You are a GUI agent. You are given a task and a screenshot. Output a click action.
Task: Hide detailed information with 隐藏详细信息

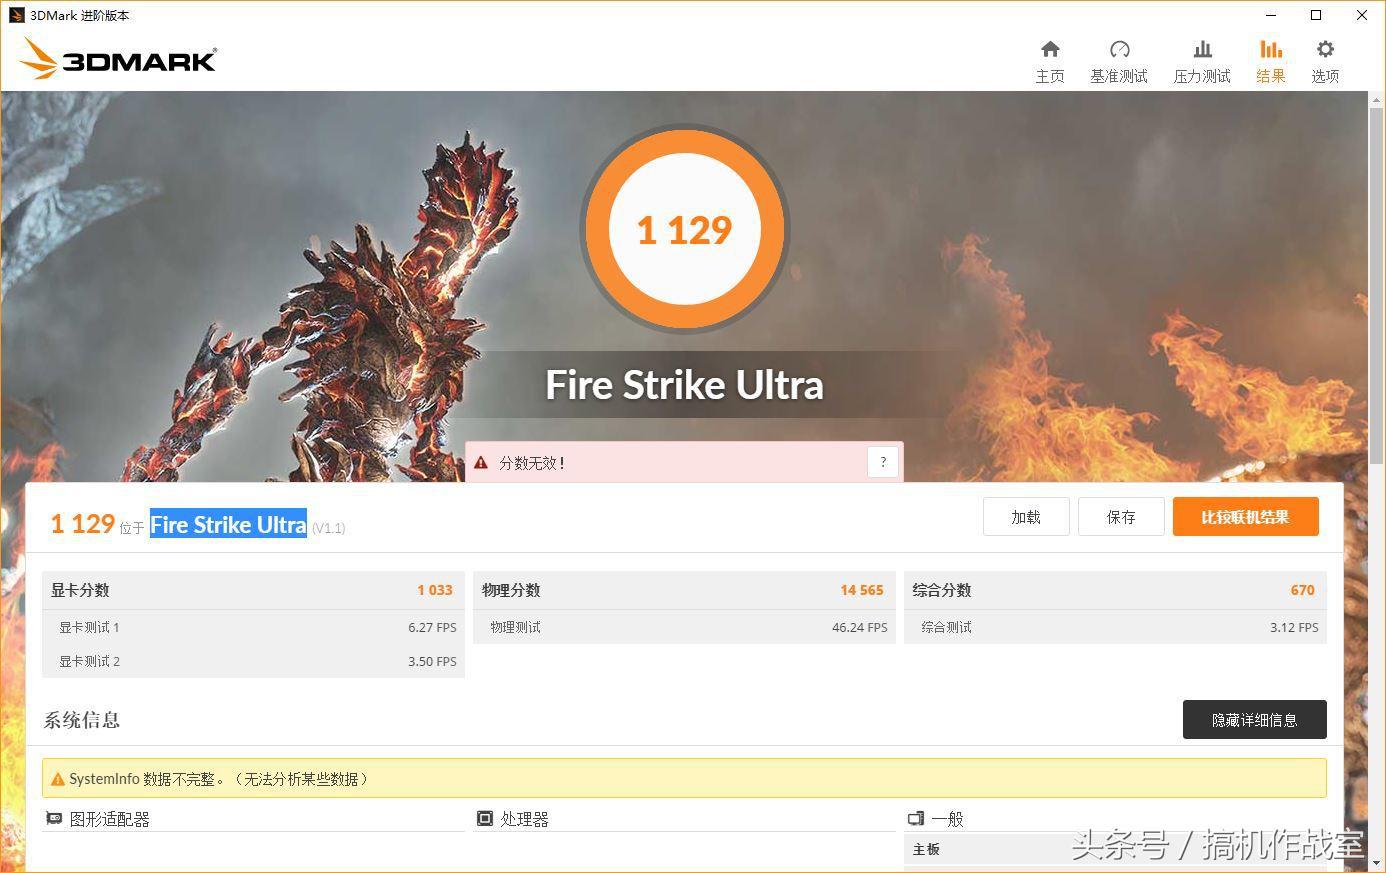[1254, 719]
